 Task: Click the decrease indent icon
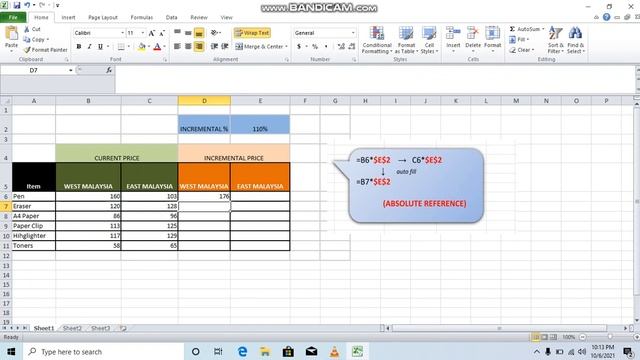tap(214, 47)
